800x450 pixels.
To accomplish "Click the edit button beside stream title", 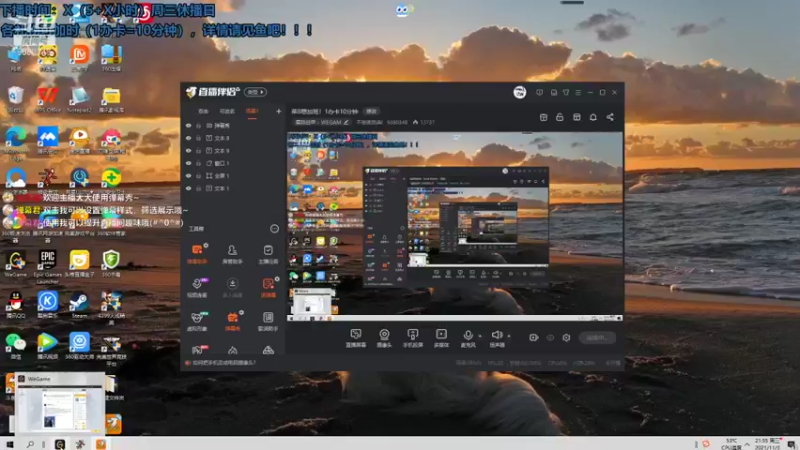I will 371,111.
